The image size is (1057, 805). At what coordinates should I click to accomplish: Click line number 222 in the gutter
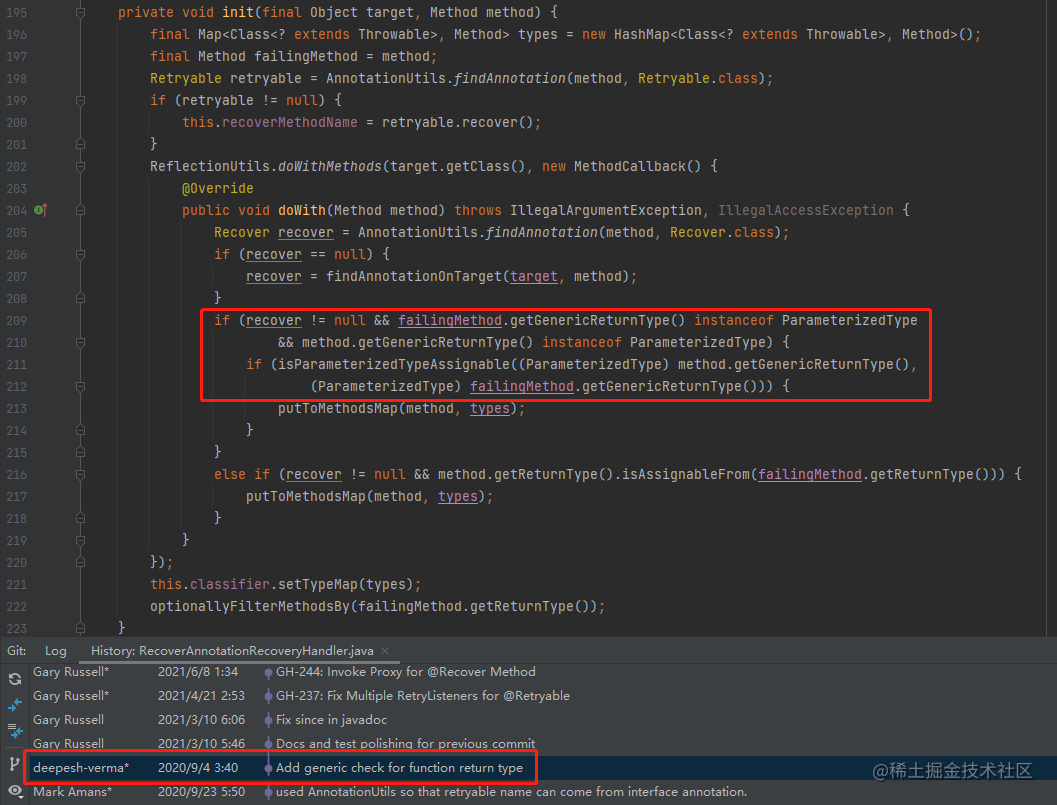(x=16, y=606)
